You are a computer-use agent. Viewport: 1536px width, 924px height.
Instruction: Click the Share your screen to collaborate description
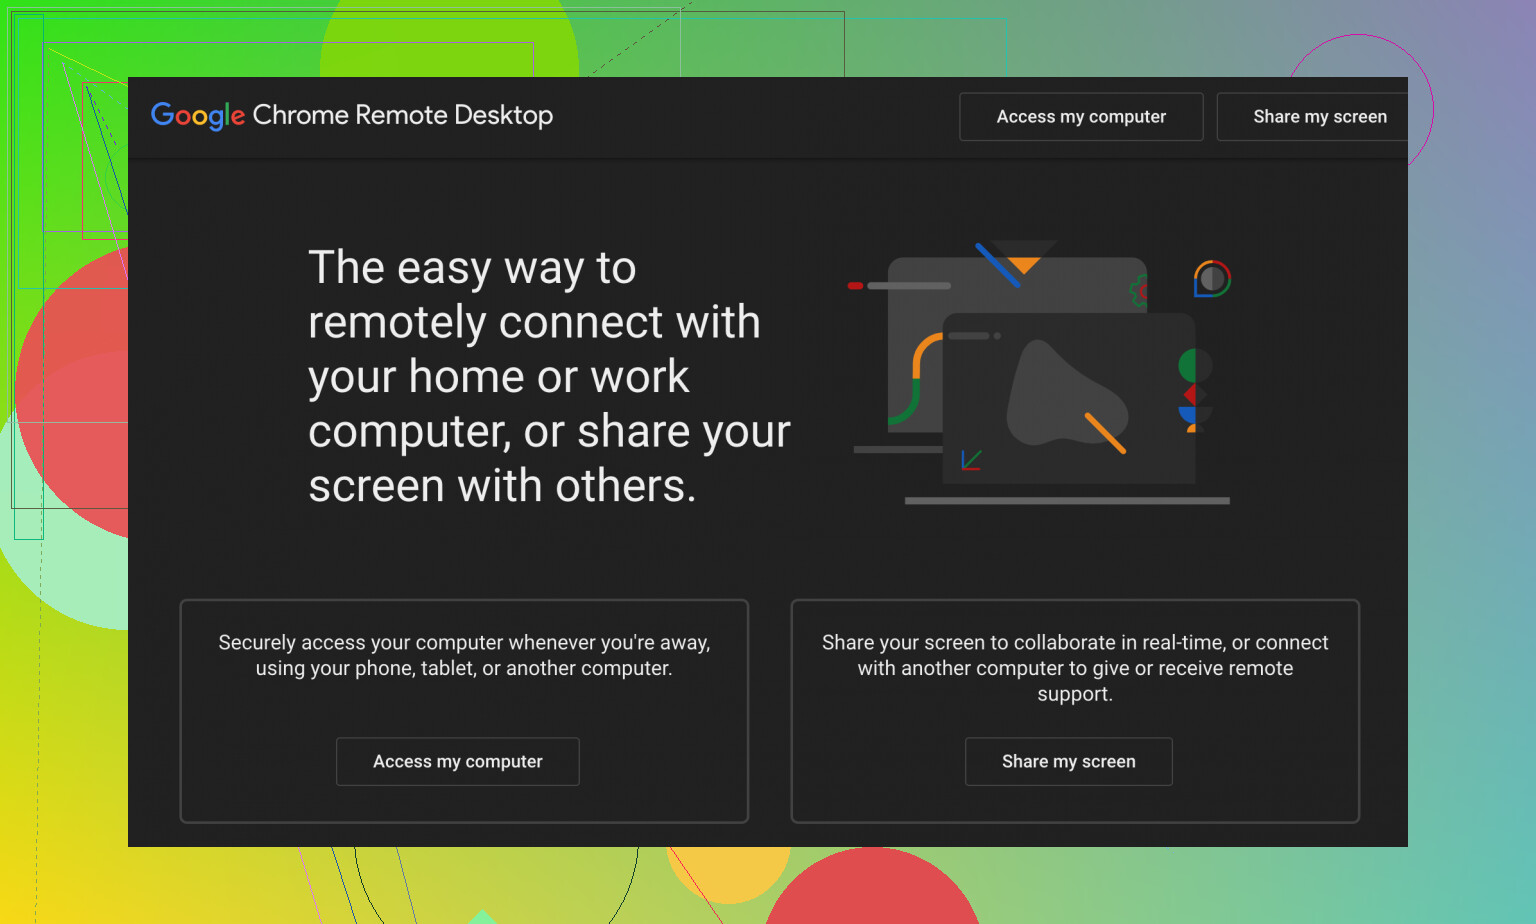[1074, 667]
